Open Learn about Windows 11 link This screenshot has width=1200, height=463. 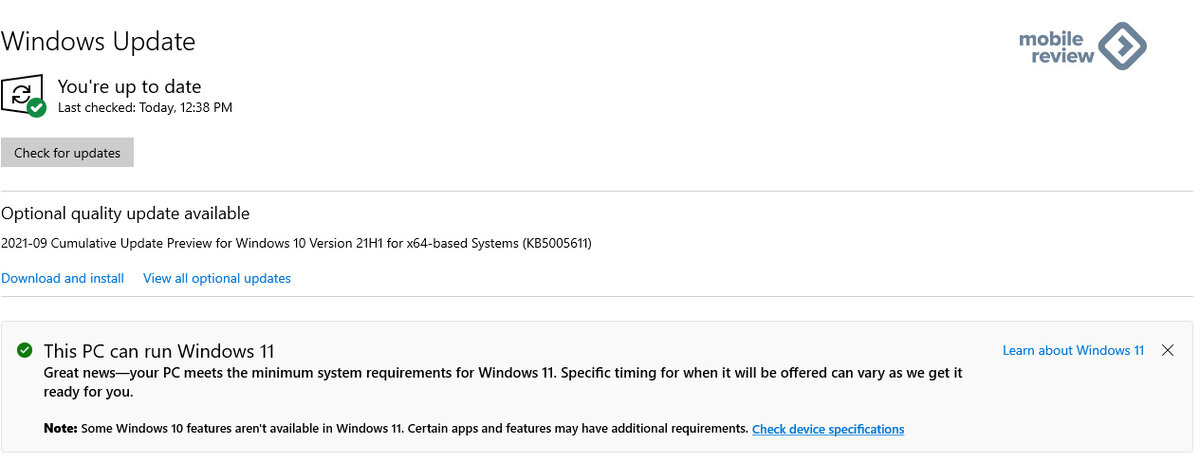coord(1073,350)
